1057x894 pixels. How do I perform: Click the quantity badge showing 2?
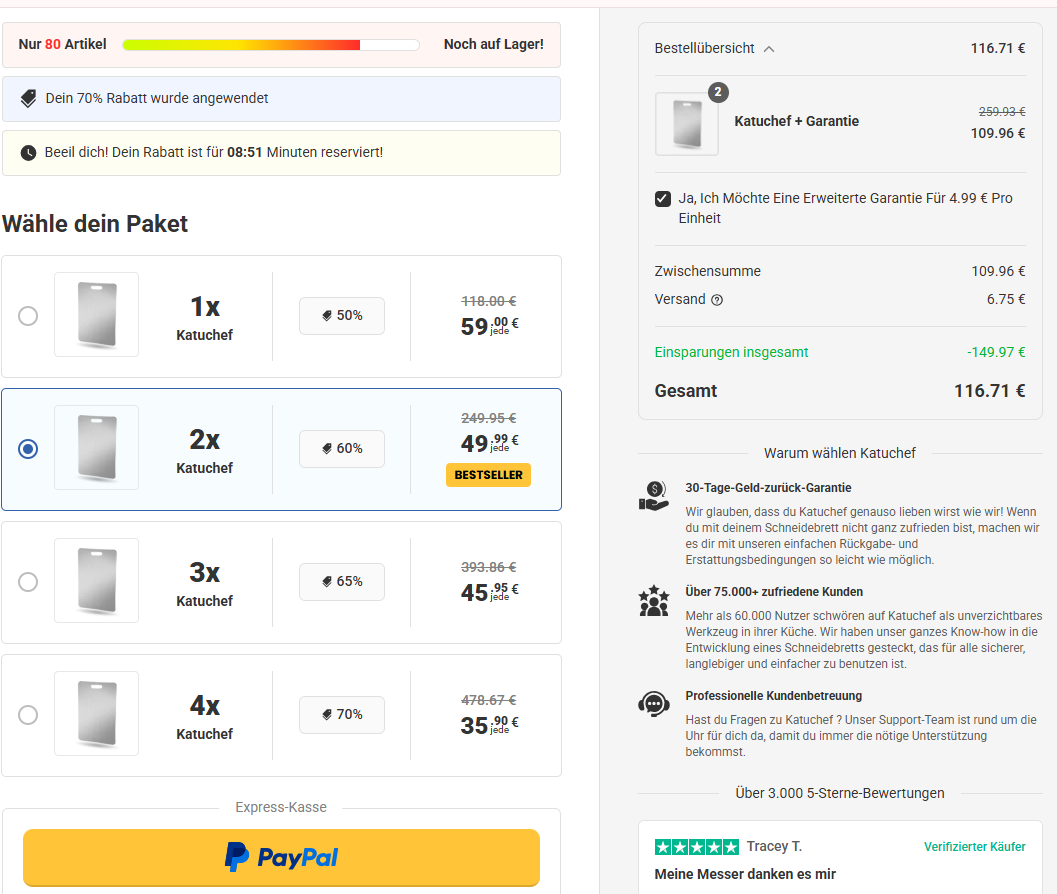point(718,92)
